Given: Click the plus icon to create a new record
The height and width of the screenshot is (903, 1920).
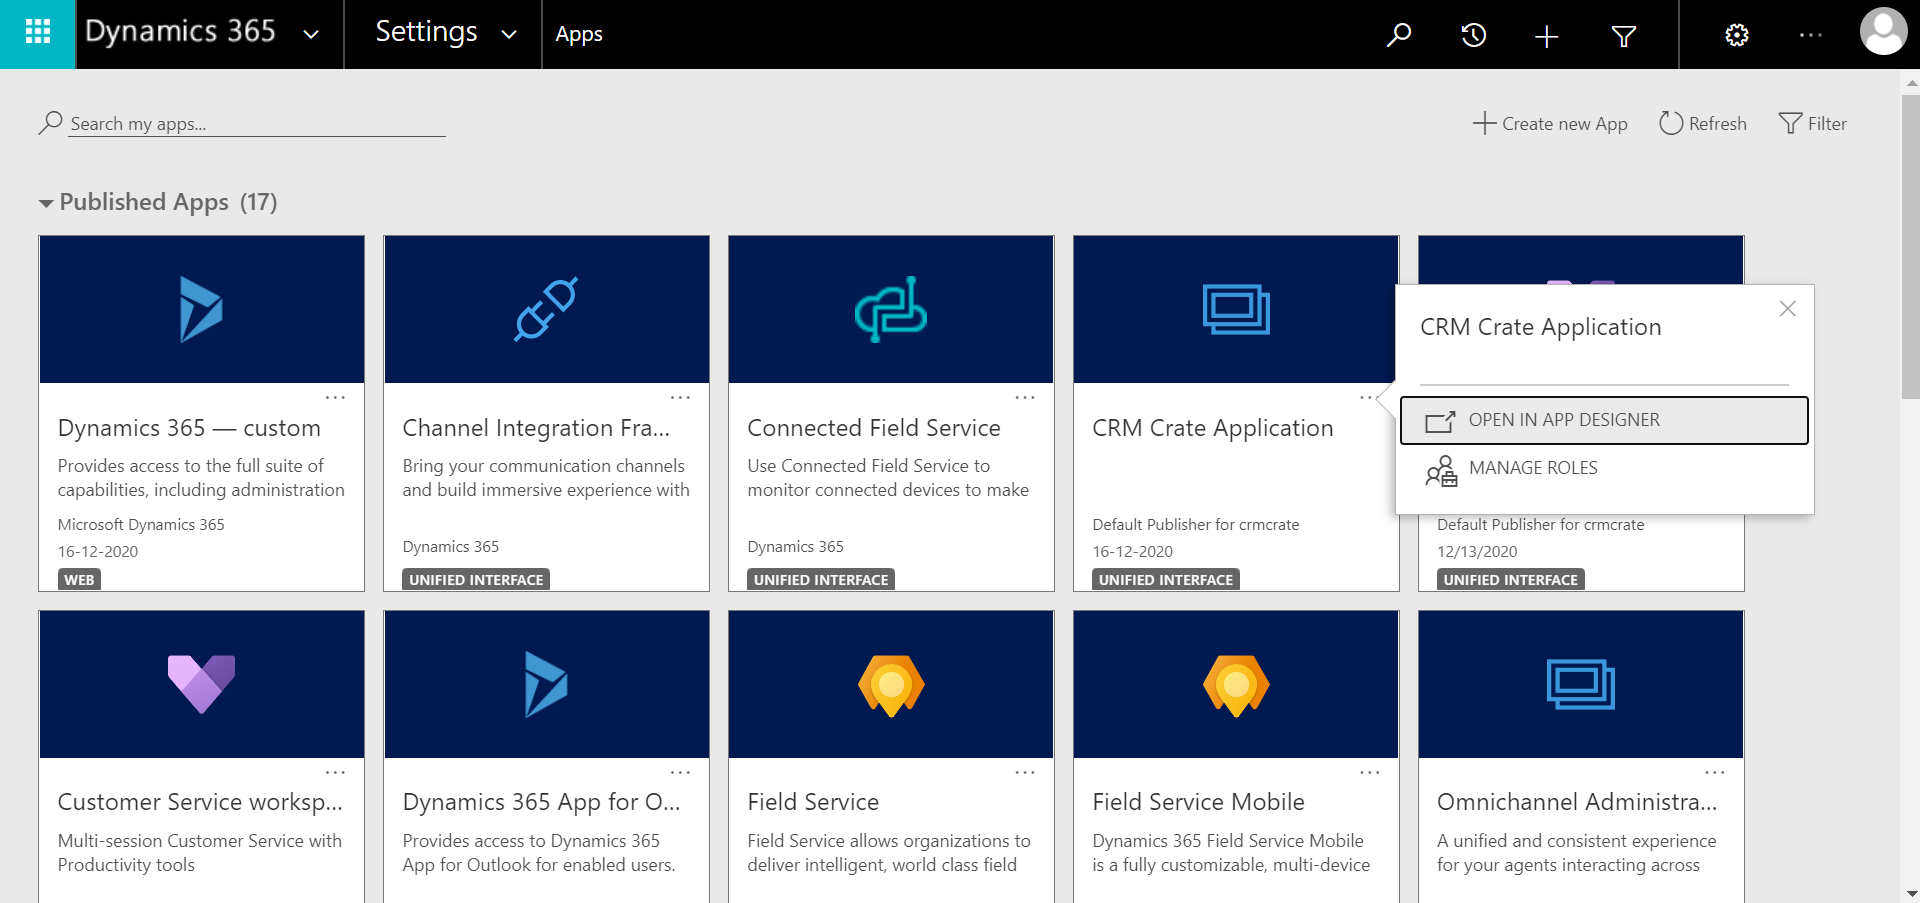Looking at the screenshot, I should click(1545, 35).
